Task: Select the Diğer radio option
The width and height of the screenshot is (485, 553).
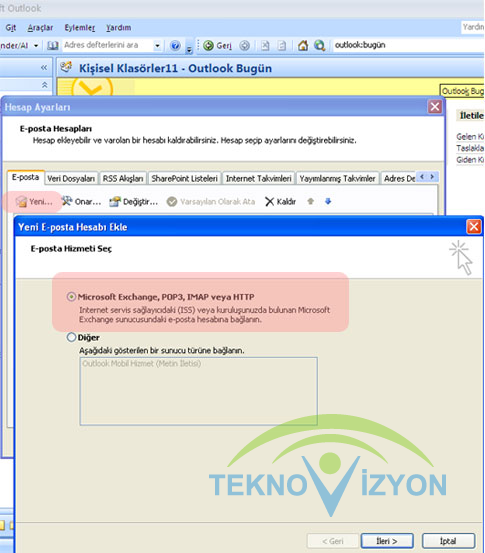Action: coord(71,338)
